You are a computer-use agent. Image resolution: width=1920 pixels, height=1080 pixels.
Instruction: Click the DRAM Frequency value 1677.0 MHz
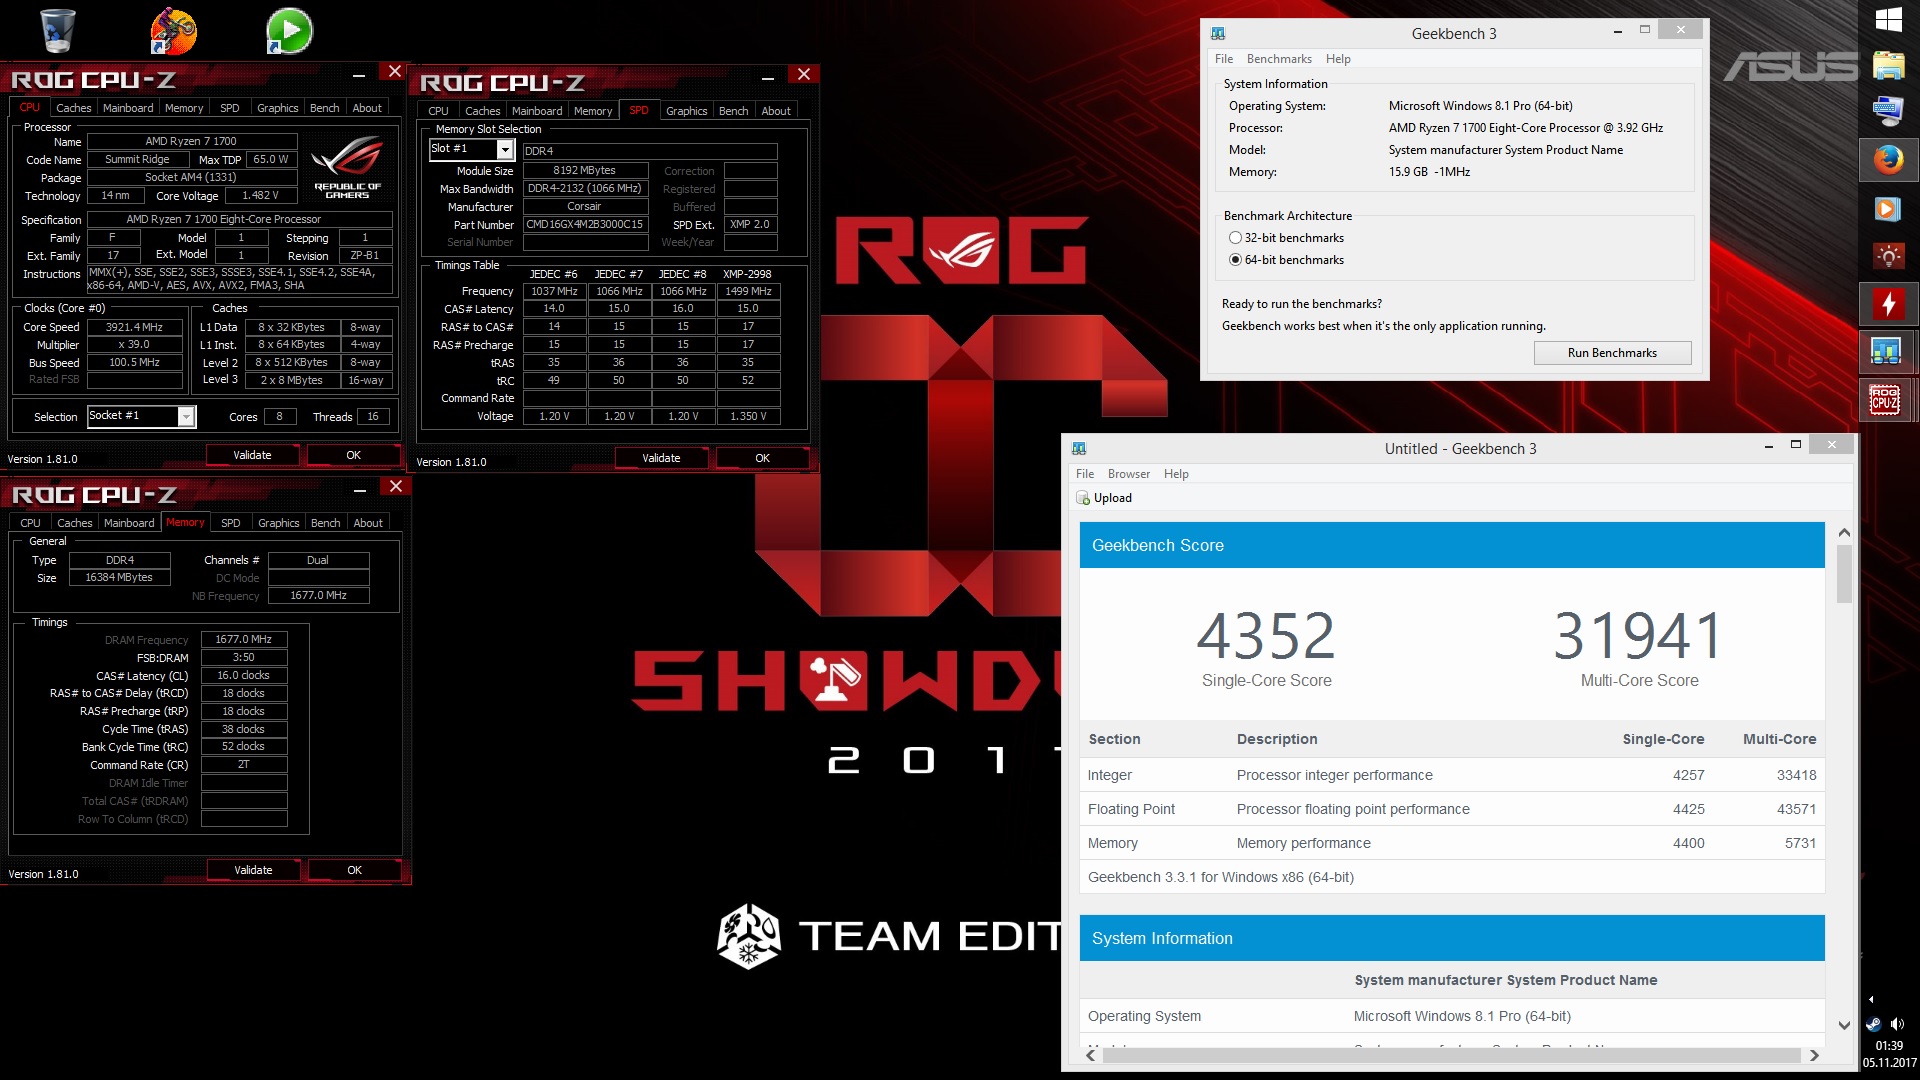tap(244, 639)
